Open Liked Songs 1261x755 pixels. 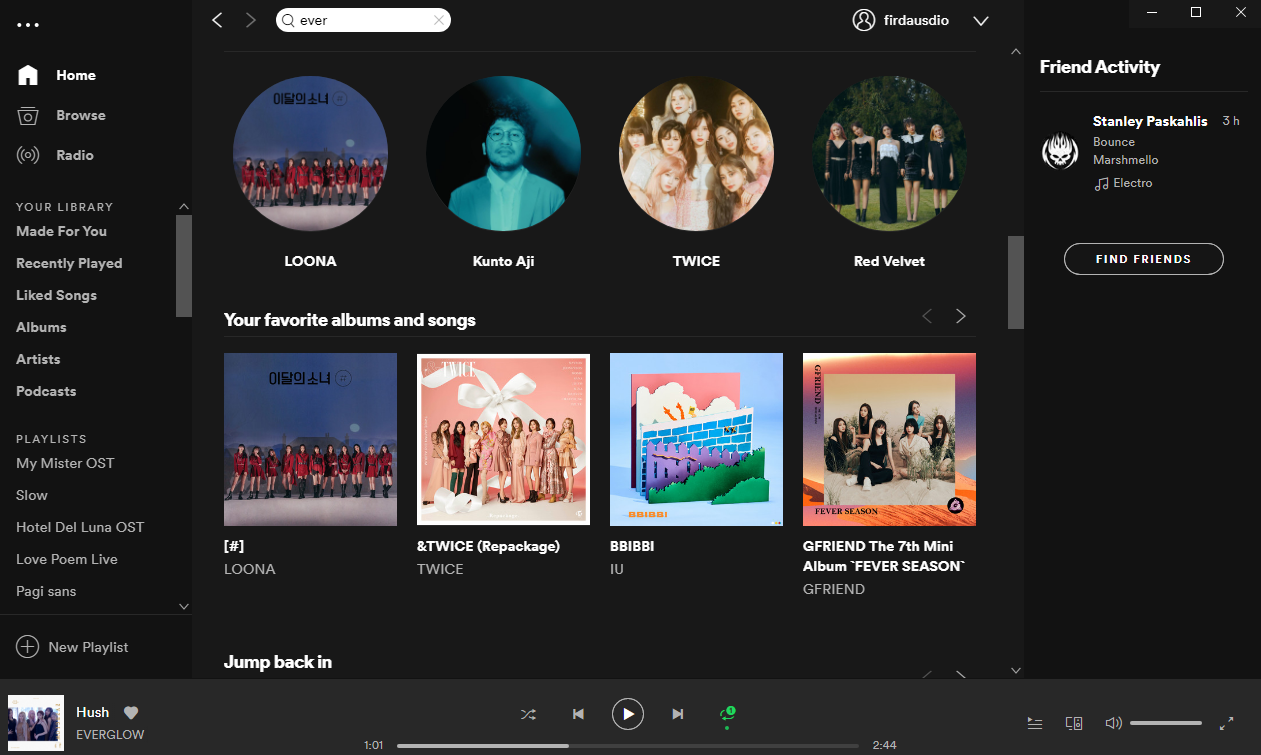pyautogui.click(x=56, y=295)
